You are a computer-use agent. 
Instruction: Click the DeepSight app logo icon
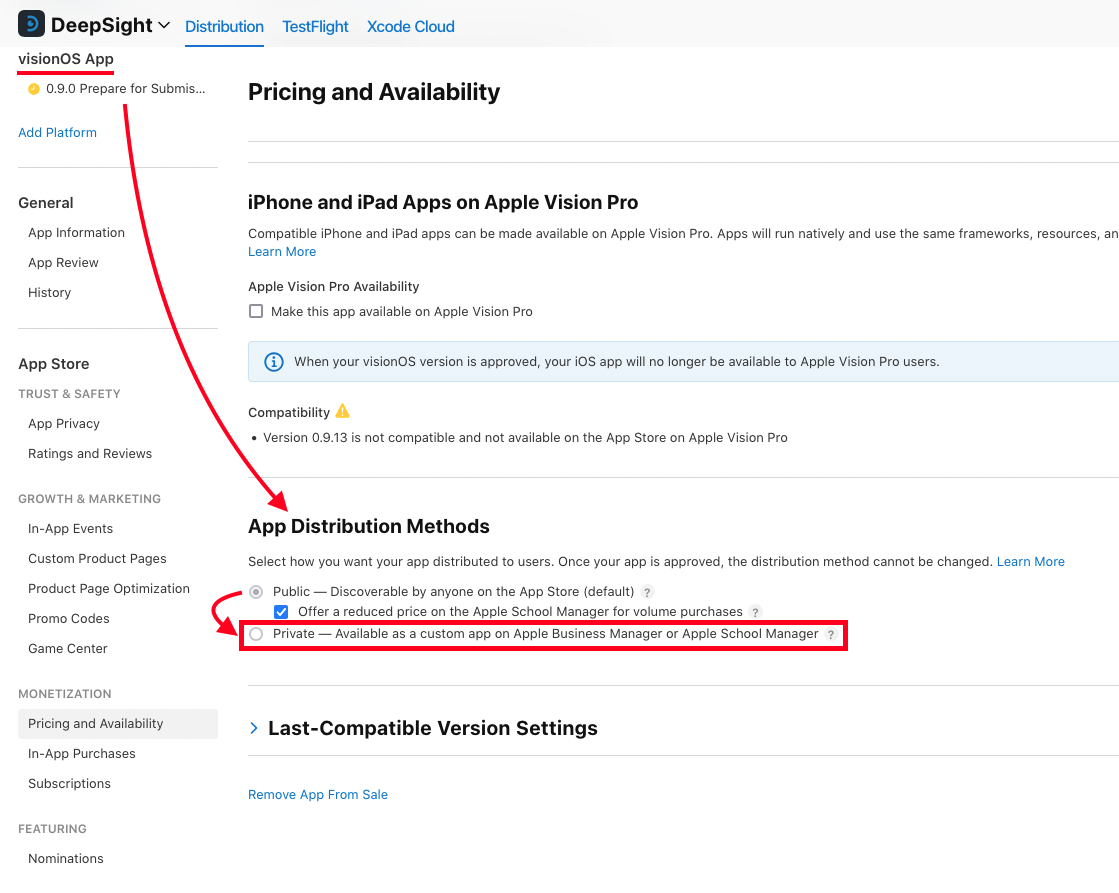click(x=31, y=24)
